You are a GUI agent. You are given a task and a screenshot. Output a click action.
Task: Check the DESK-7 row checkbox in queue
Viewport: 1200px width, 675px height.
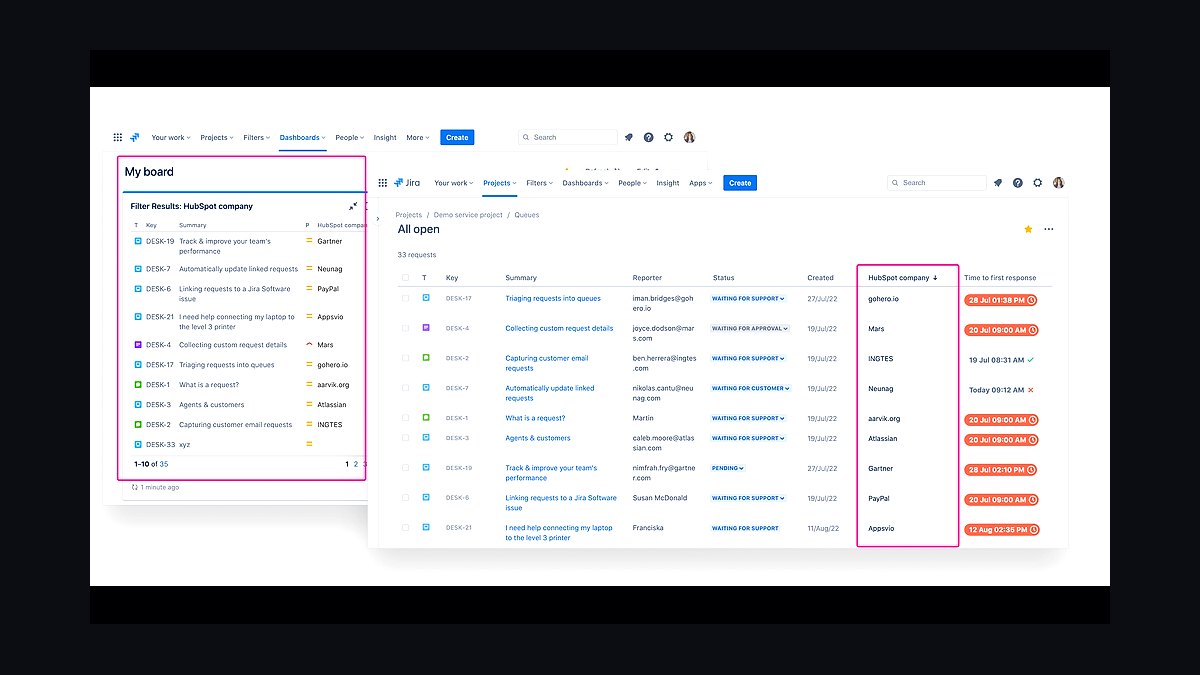pyautogui.click(x=405, y=388)
